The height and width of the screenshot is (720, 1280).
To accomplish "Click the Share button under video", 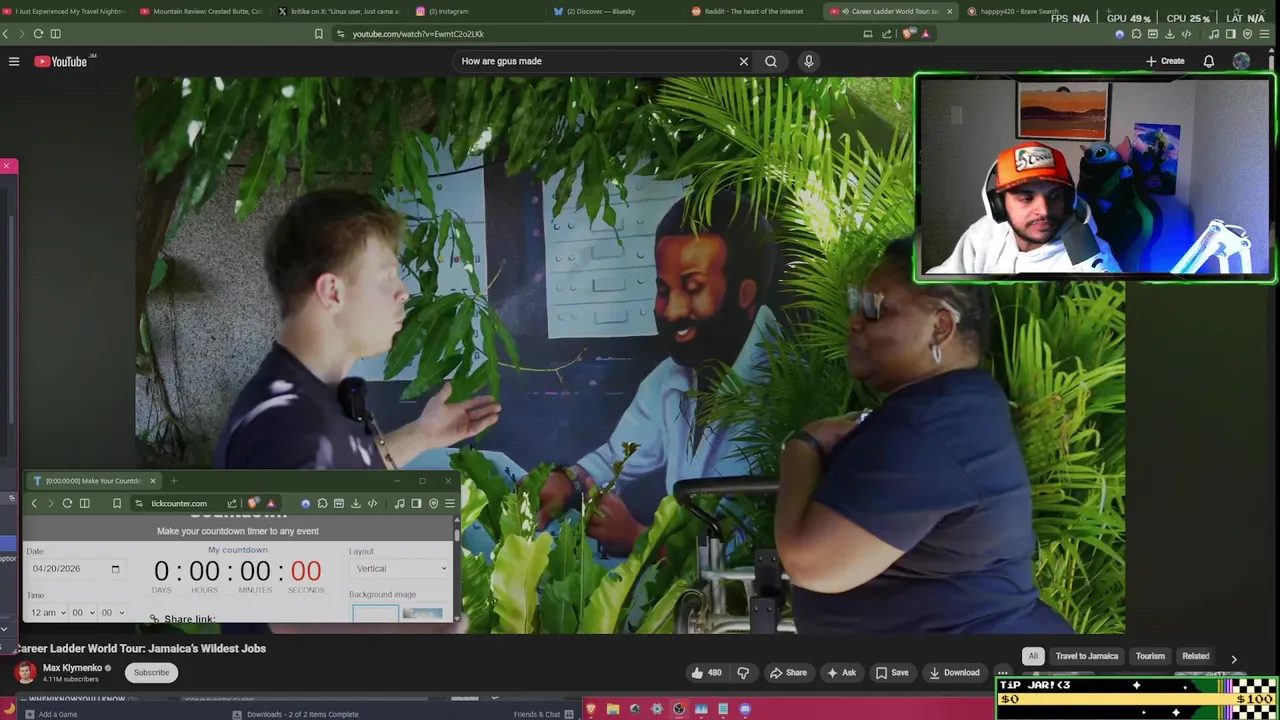I will coord(788,673).
